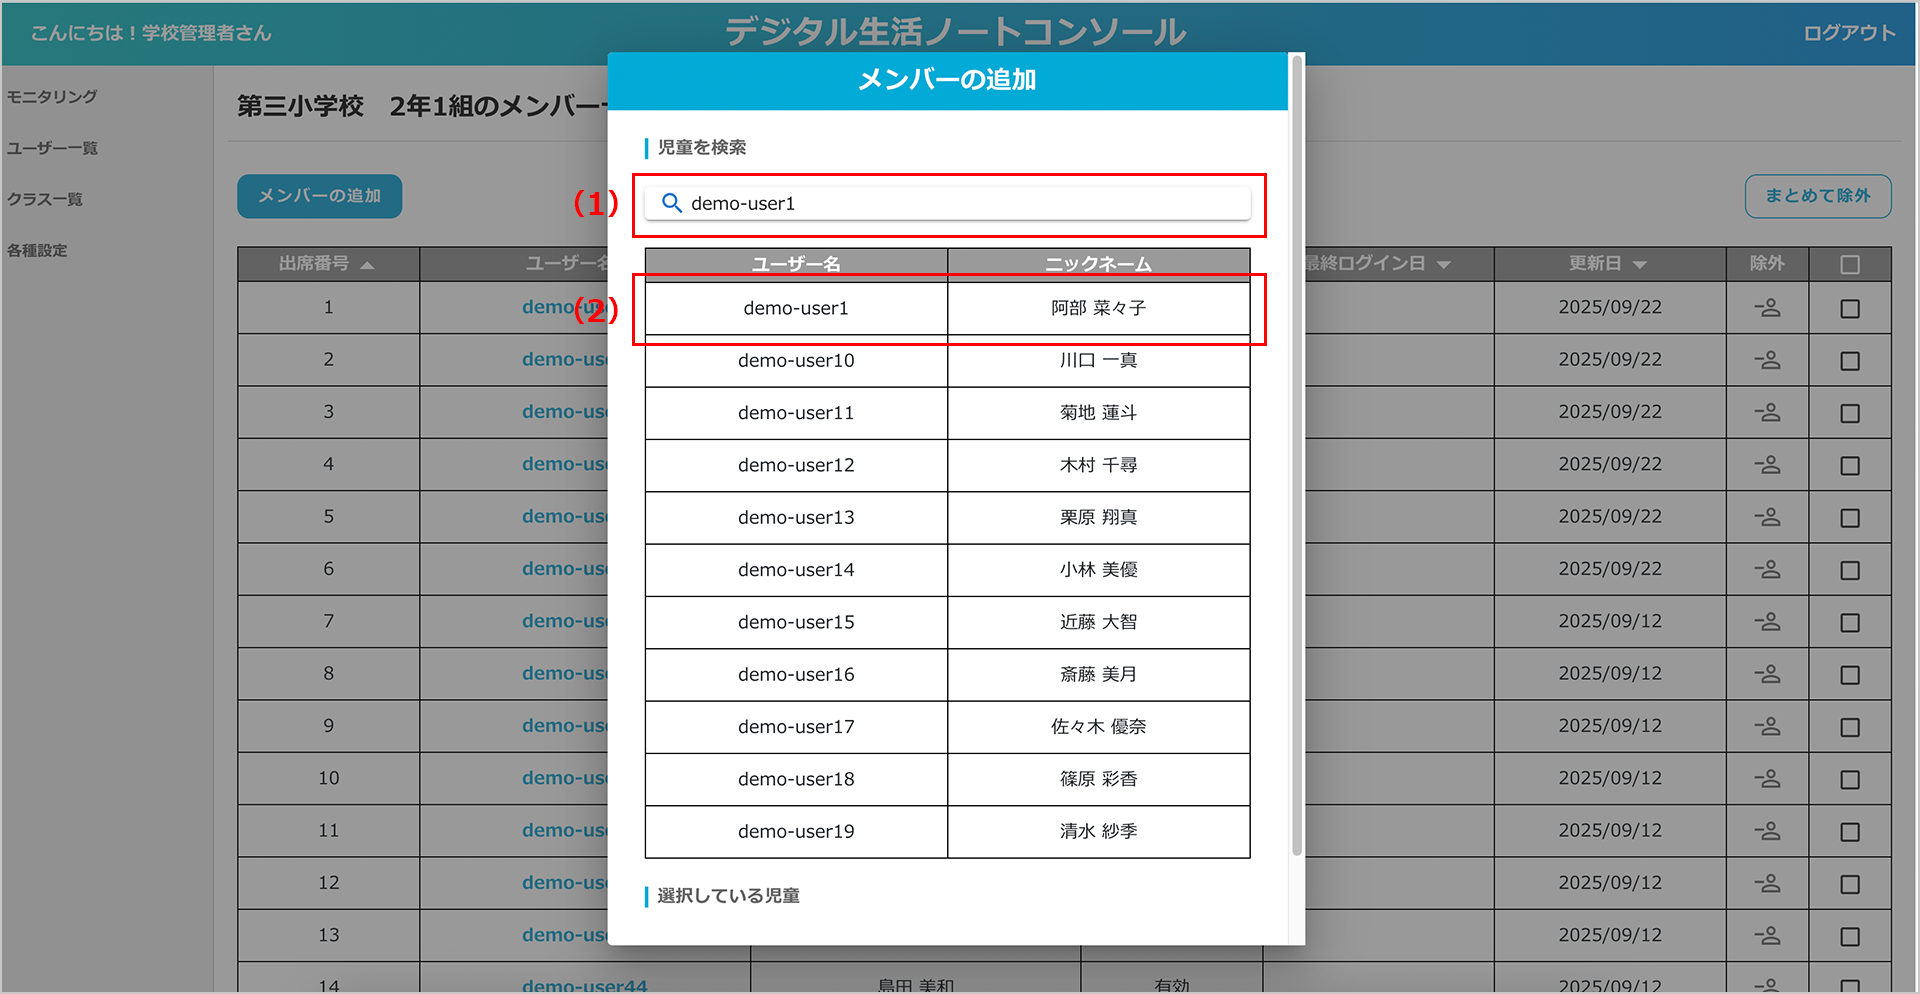
Task: Click remove-user icon for attendance number 3
Action: pyautogui.click(x=1767, y=413)
